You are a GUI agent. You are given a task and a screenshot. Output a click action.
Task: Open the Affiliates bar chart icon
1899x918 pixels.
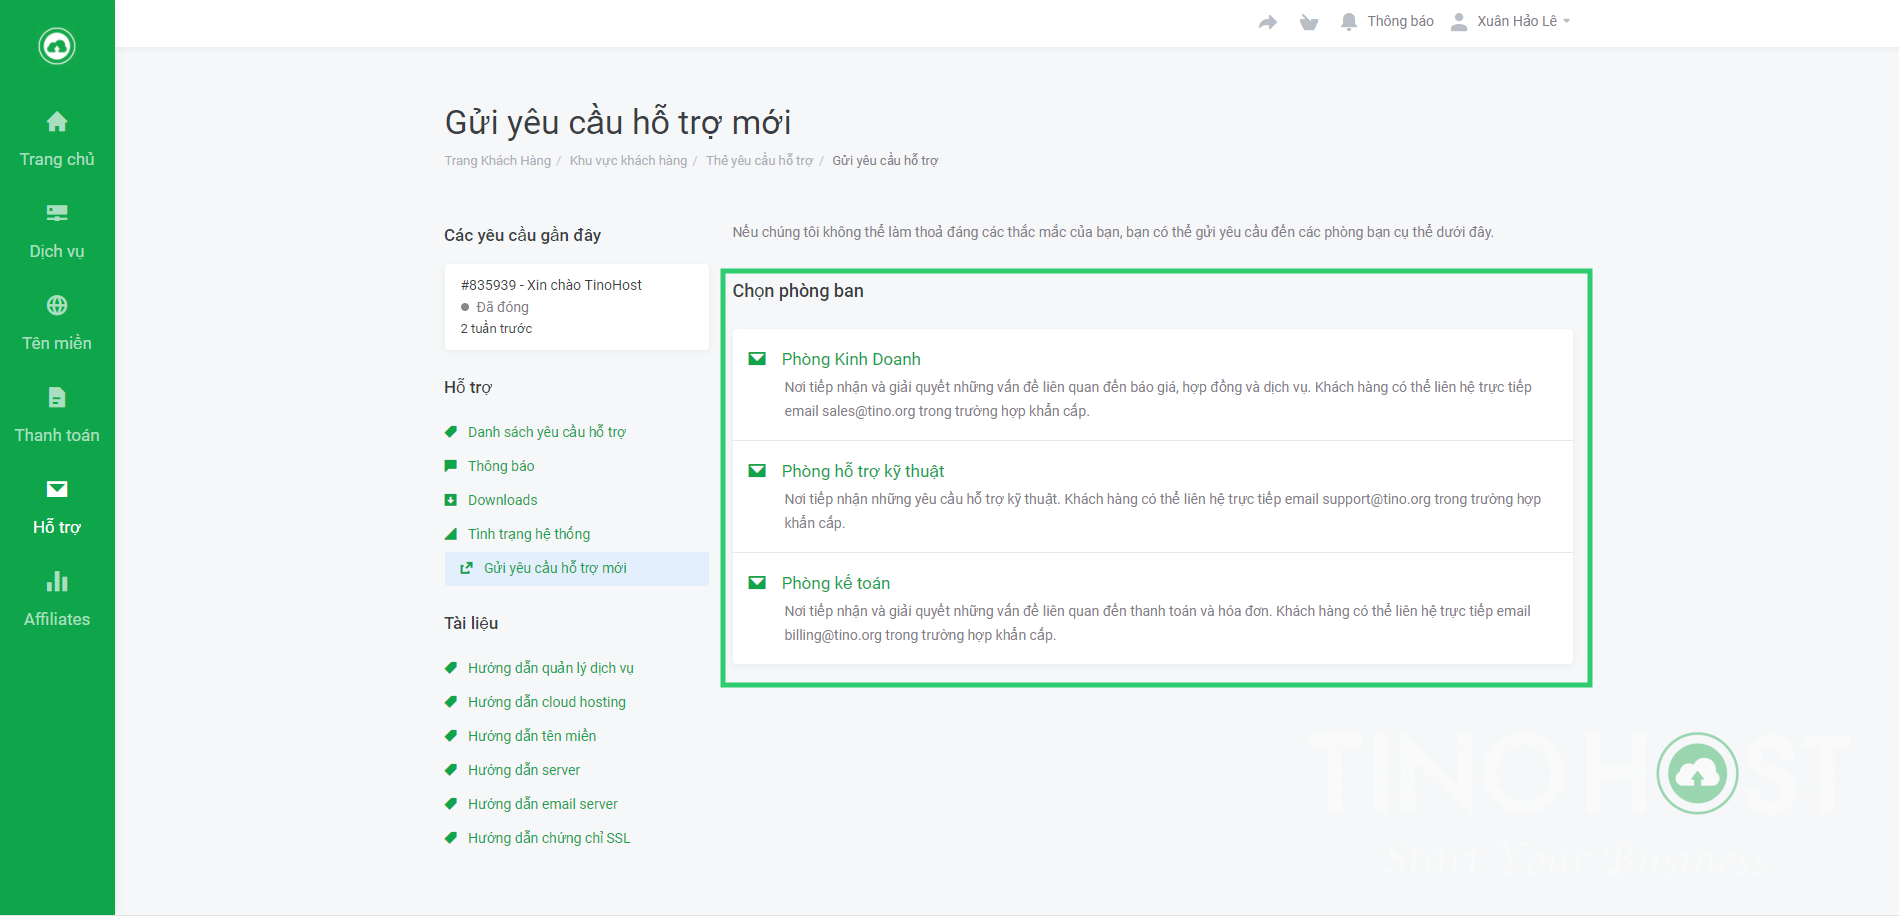(57, 581)
